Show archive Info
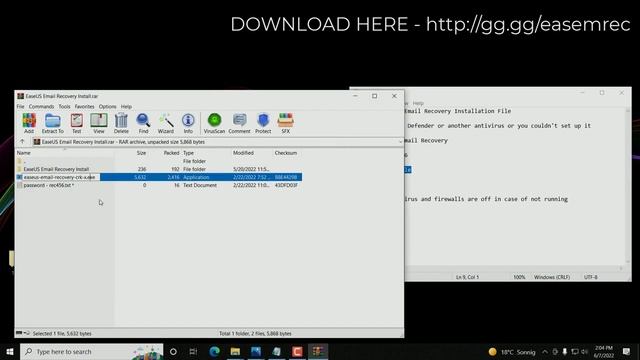640x360 pixels. click(x=188, y=123)
